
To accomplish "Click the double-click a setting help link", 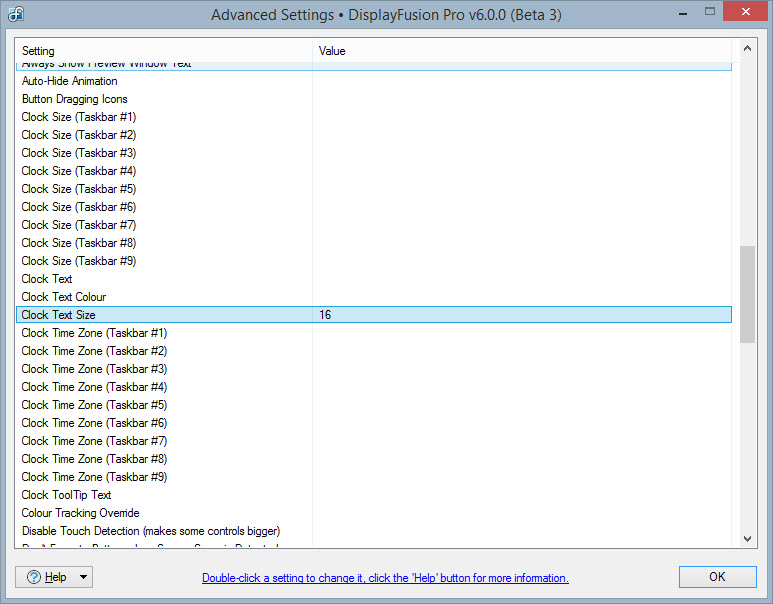I will coord(385,578).
